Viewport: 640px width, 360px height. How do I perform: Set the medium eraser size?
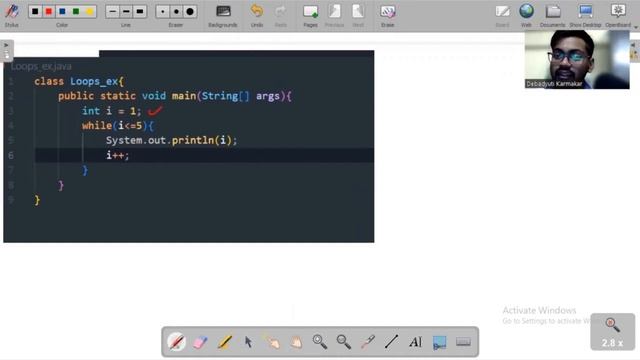tap(176, 11)
